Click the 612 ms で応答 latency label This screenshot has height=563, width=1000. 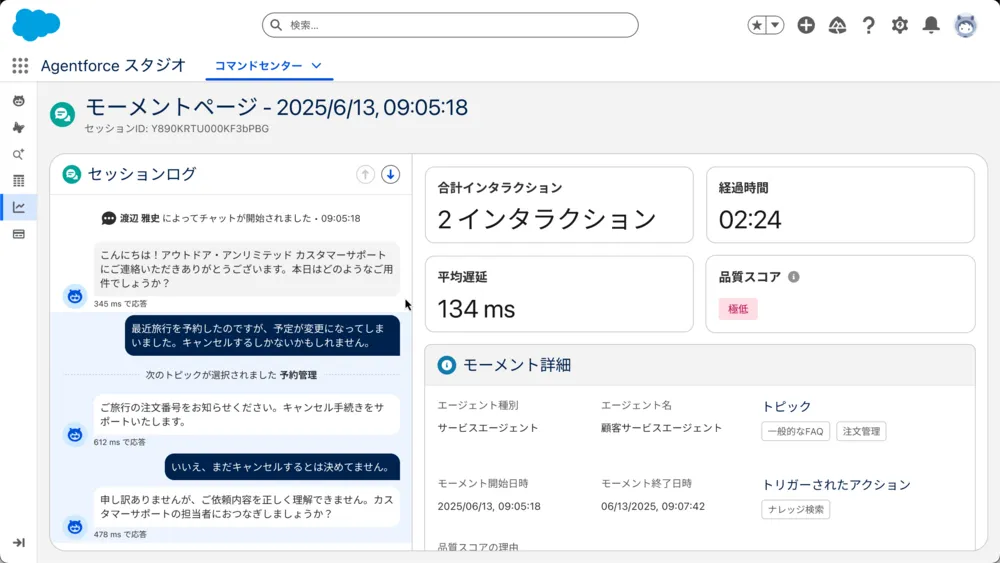pos(120,442)
